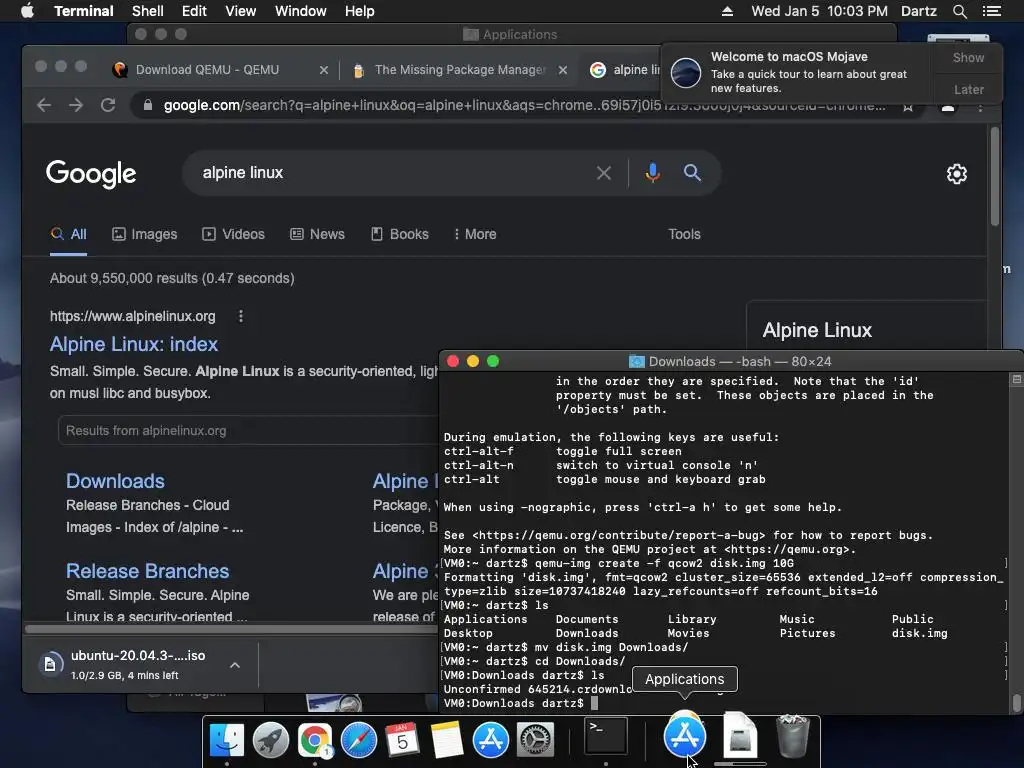The width and height of the screenshot is (1024, 768).
Task: Show the macOS Mojave tour notification
Action: point(968,57)
